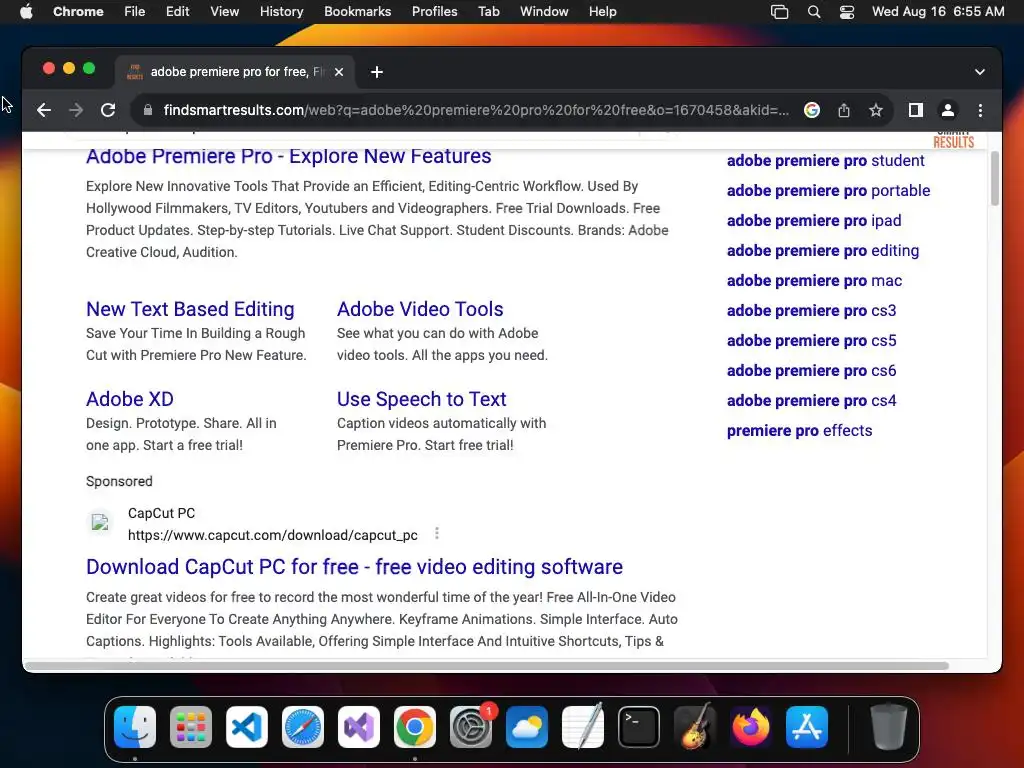Select adobe premiere pro cs4 suggestion
The image size is (1024, 768).
coord(811,401)
